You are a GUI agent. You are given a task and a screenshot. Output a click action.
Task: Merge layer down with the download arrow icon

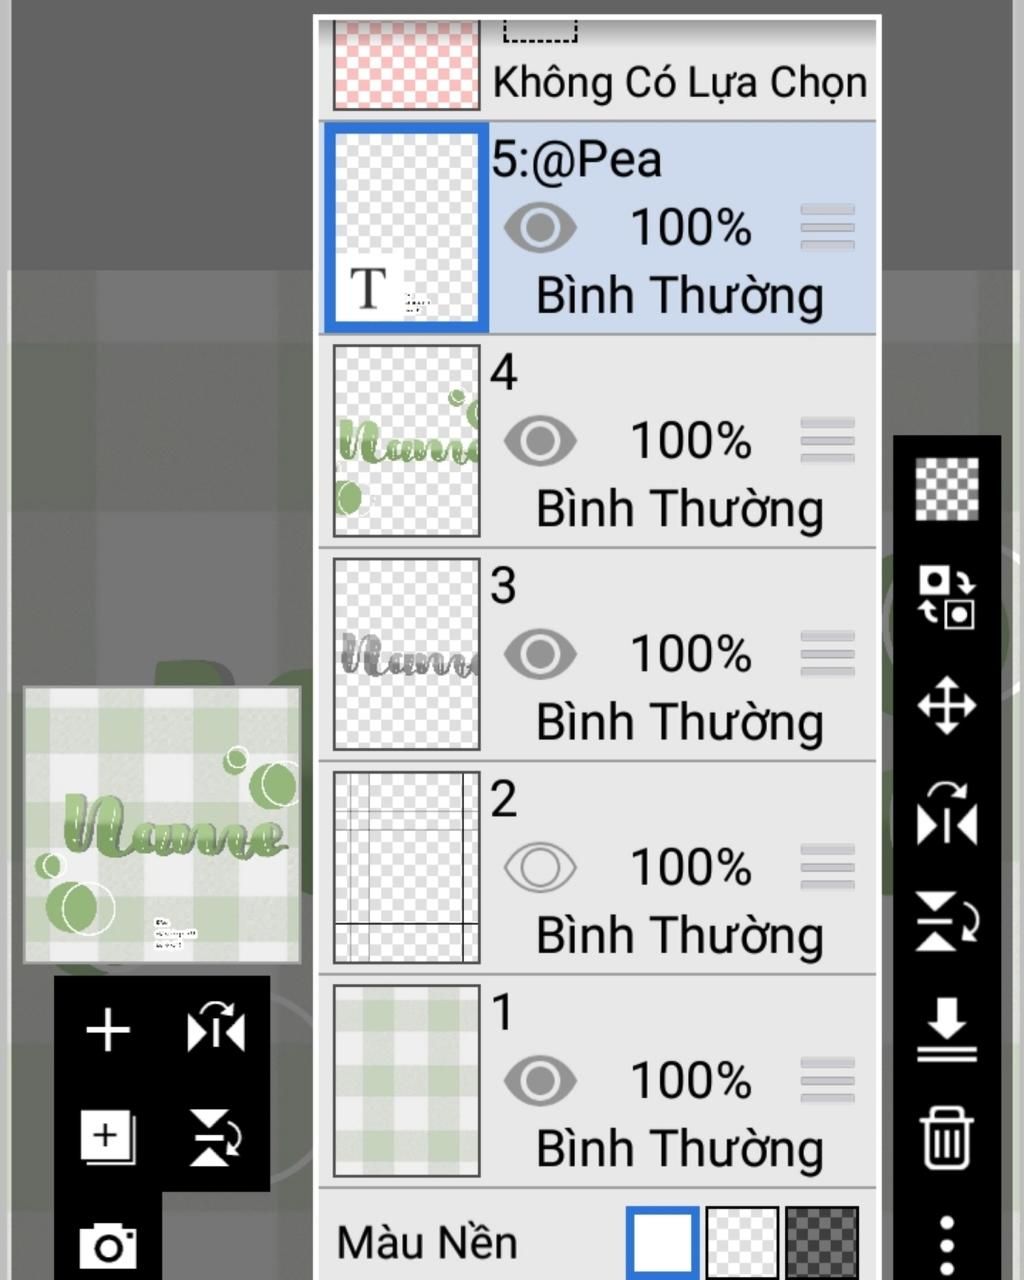pyautogui.click(x=946, y=1029)
